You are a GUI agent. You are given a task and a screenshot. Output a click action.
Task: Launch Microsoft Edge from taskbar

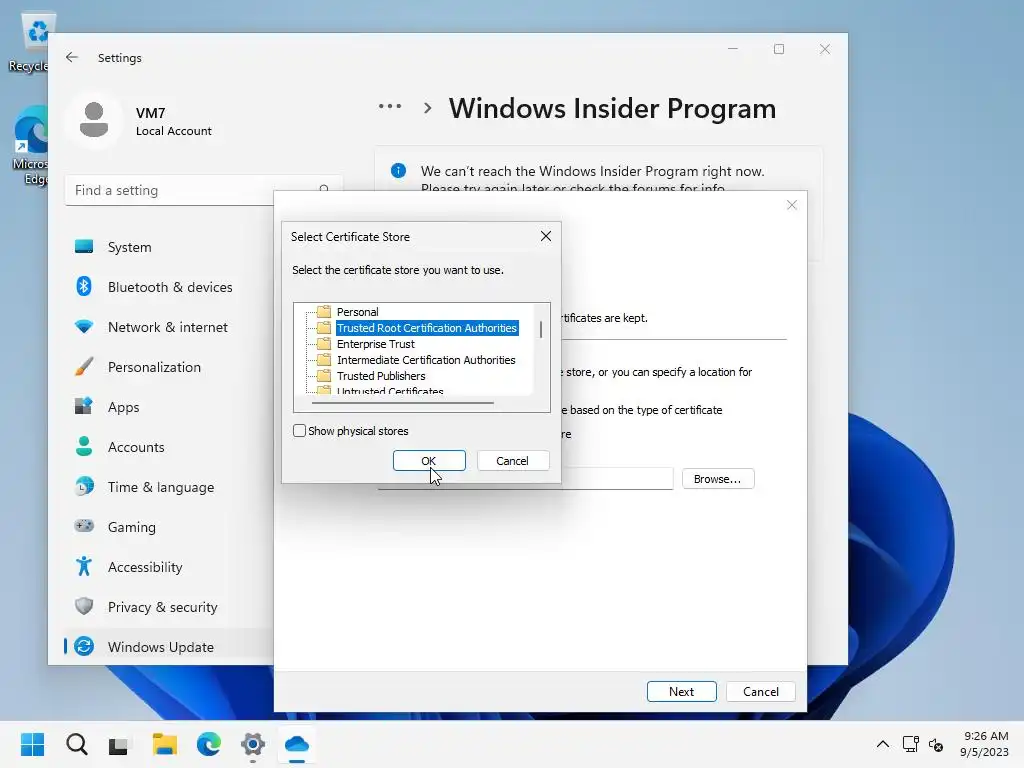pyautogui.click(x=208, y=744)
